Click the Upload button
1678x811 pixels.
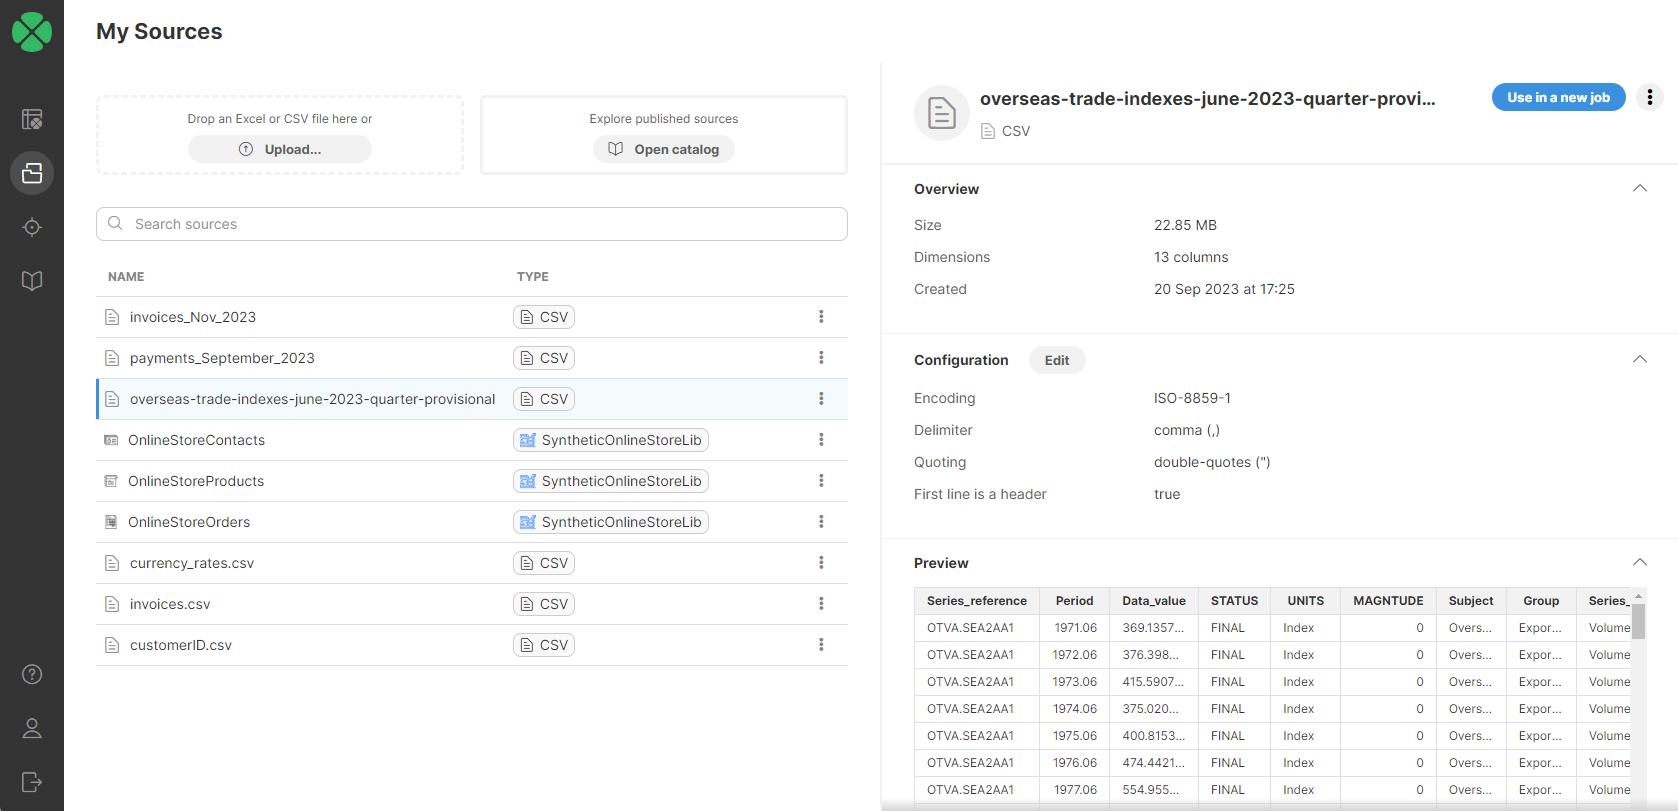click(280, 149)
